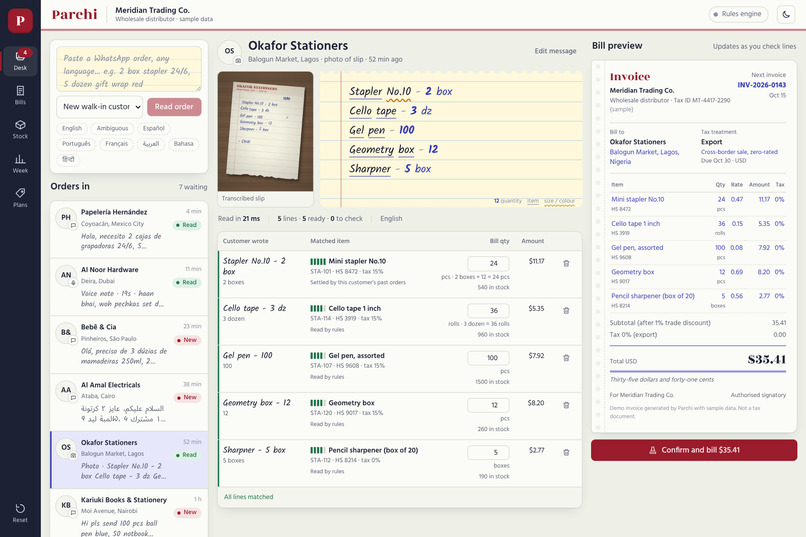Select the Hindi sample chip
Viewport: 806px width, 537px height.
(68, 159)
